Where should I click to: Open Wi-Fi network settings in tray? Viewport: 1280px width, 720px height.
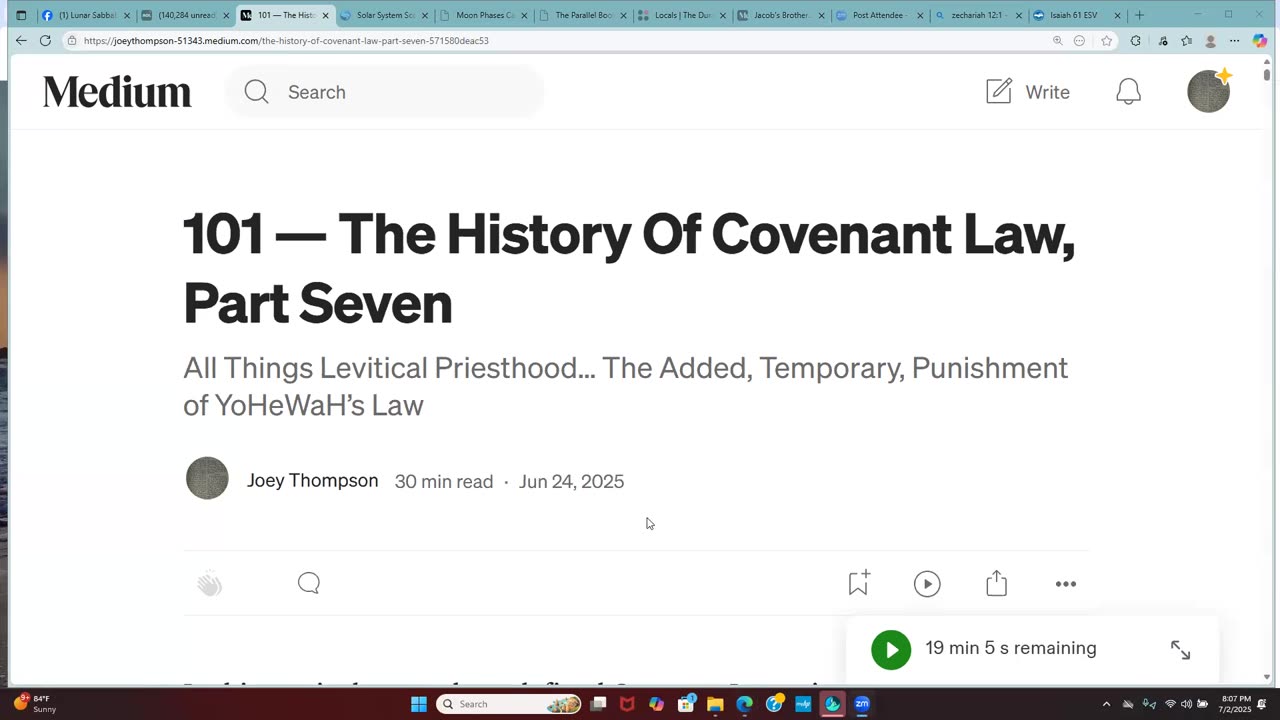click(1170, 704)
